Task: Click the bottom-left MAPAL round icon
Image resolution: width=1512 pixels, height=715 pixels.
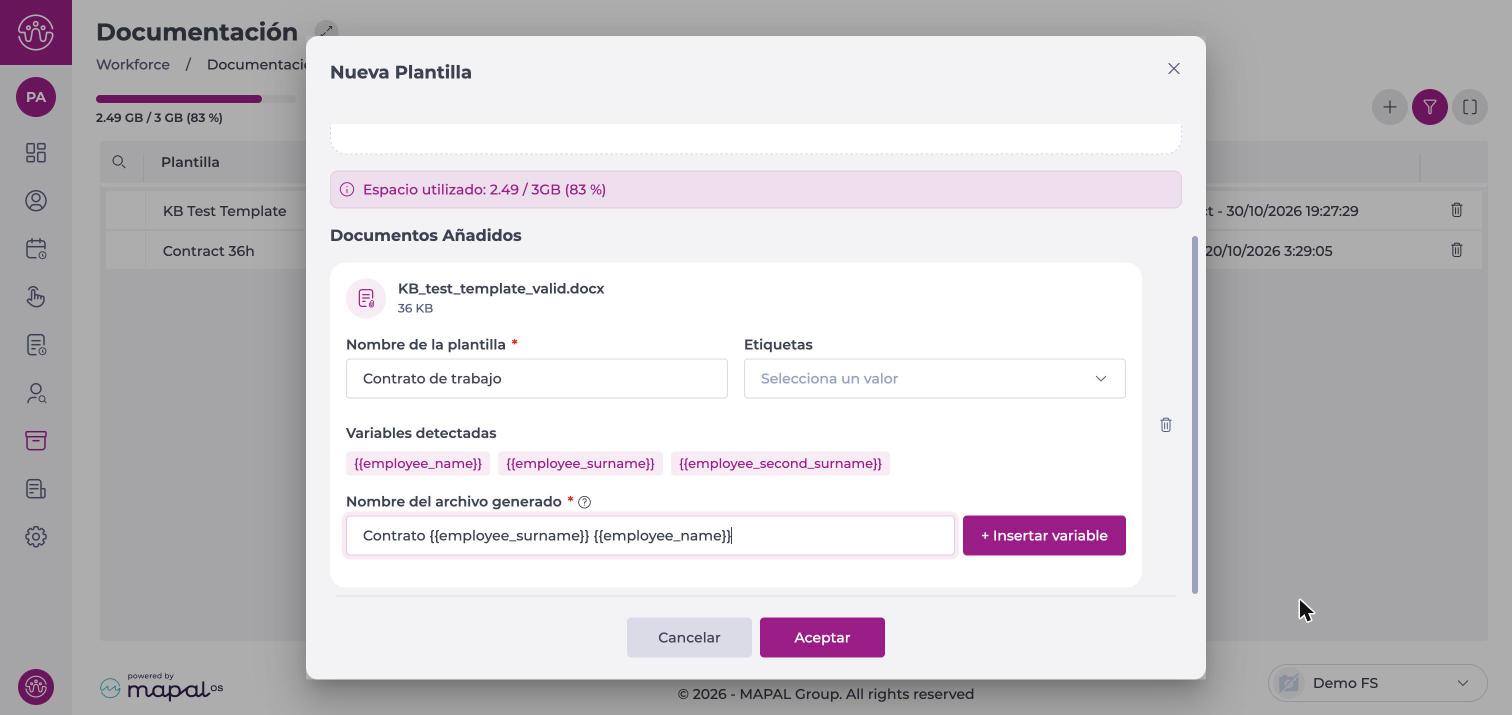Action: click(x=36, y=687)
